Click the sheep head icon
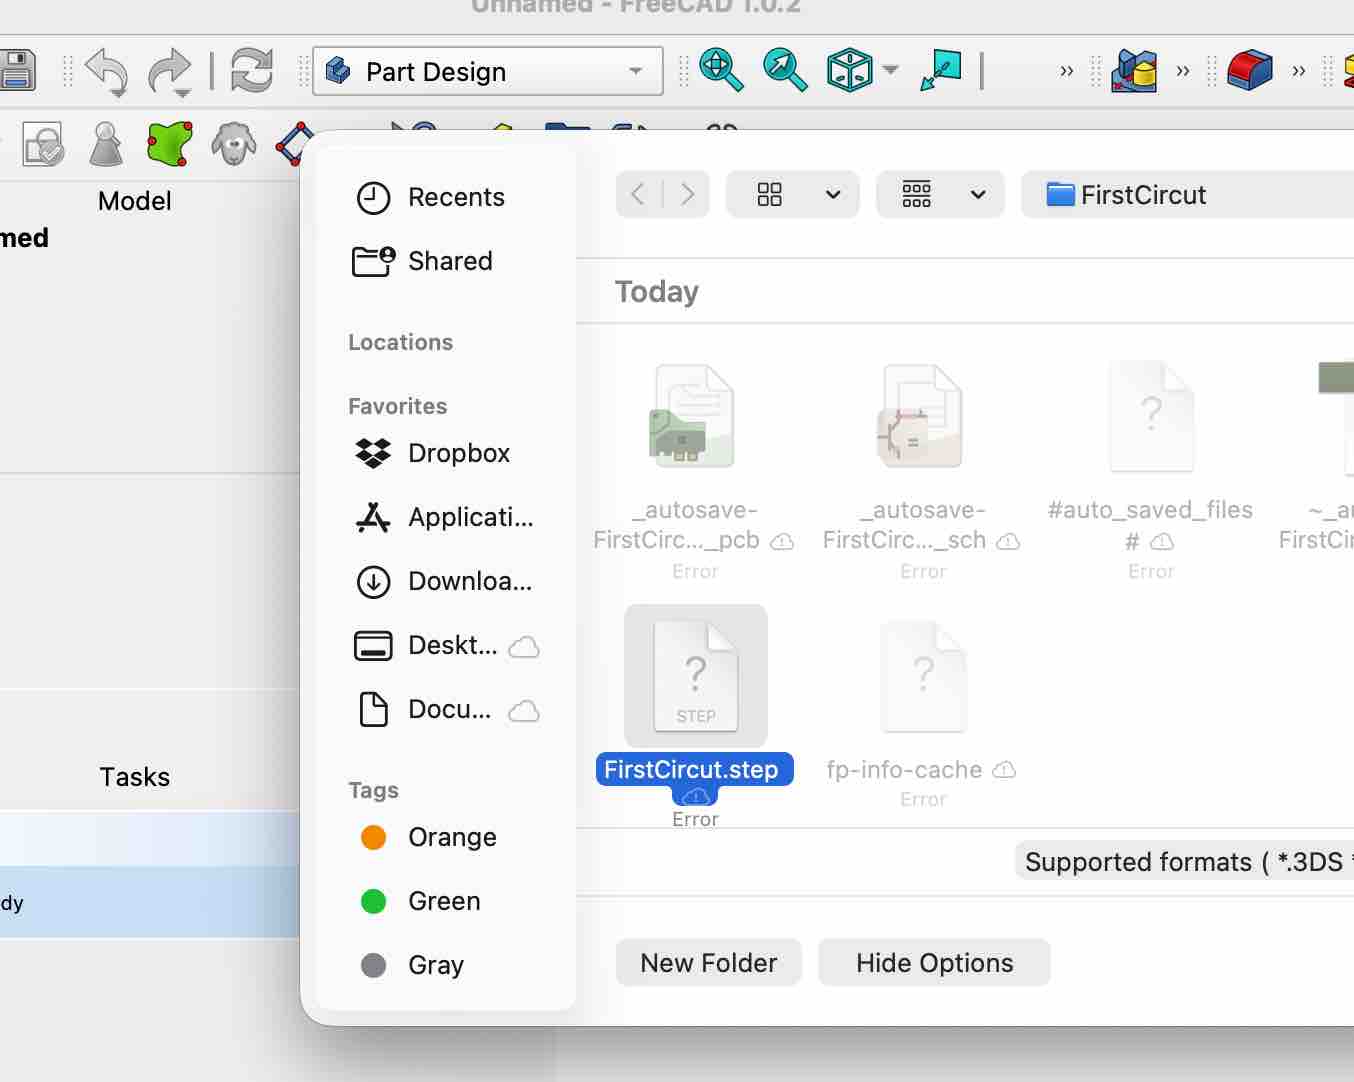 coord(234,145)
